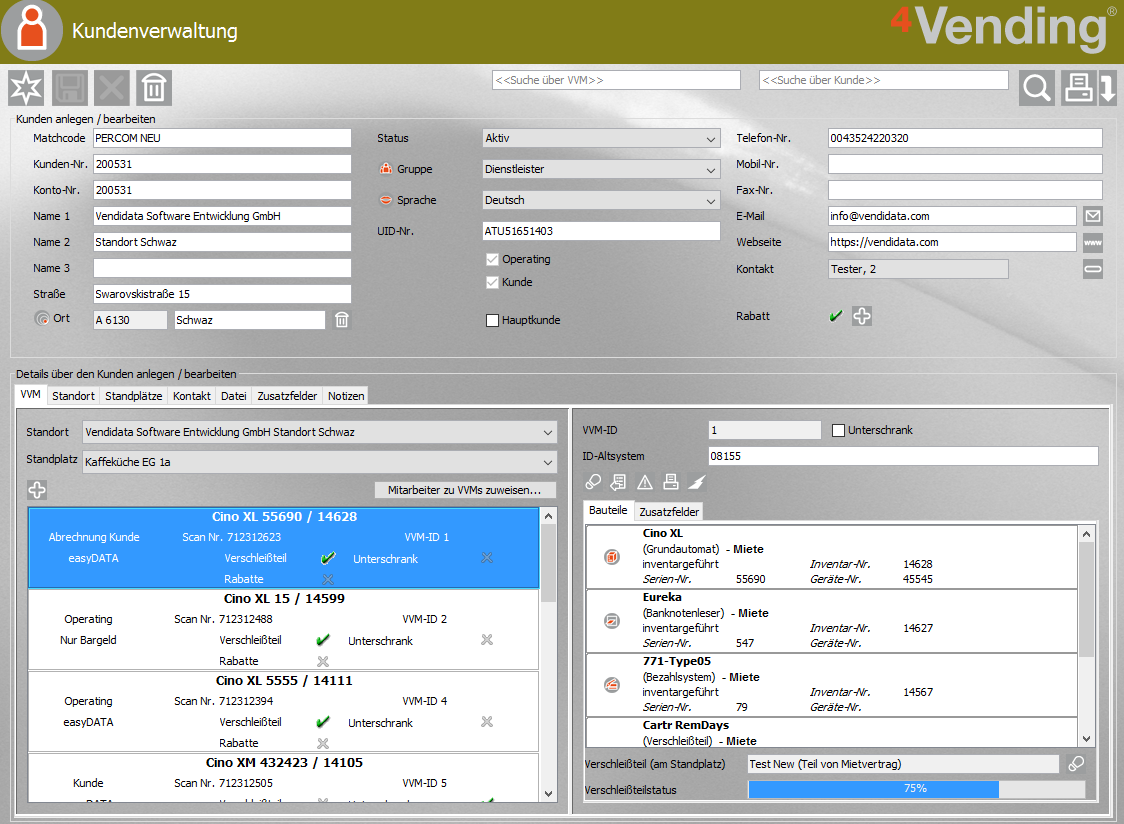Click the UID-Nr. field ATU51651403
Viewport: 1124px width, 824px height.
[x=601, y=231]
